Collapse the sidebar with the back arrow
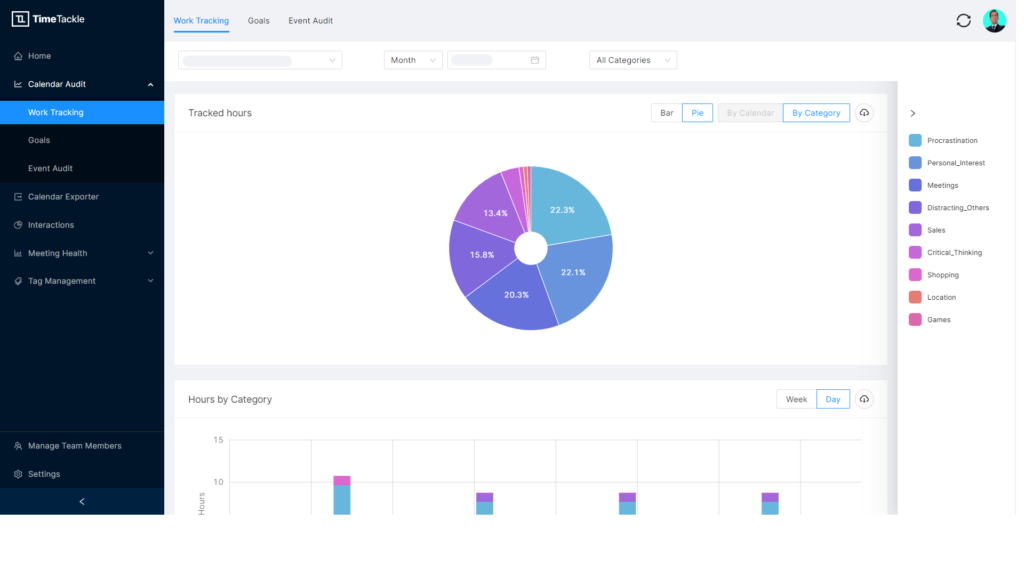This screenshot has height=576, width=1024. click(82, 502)
